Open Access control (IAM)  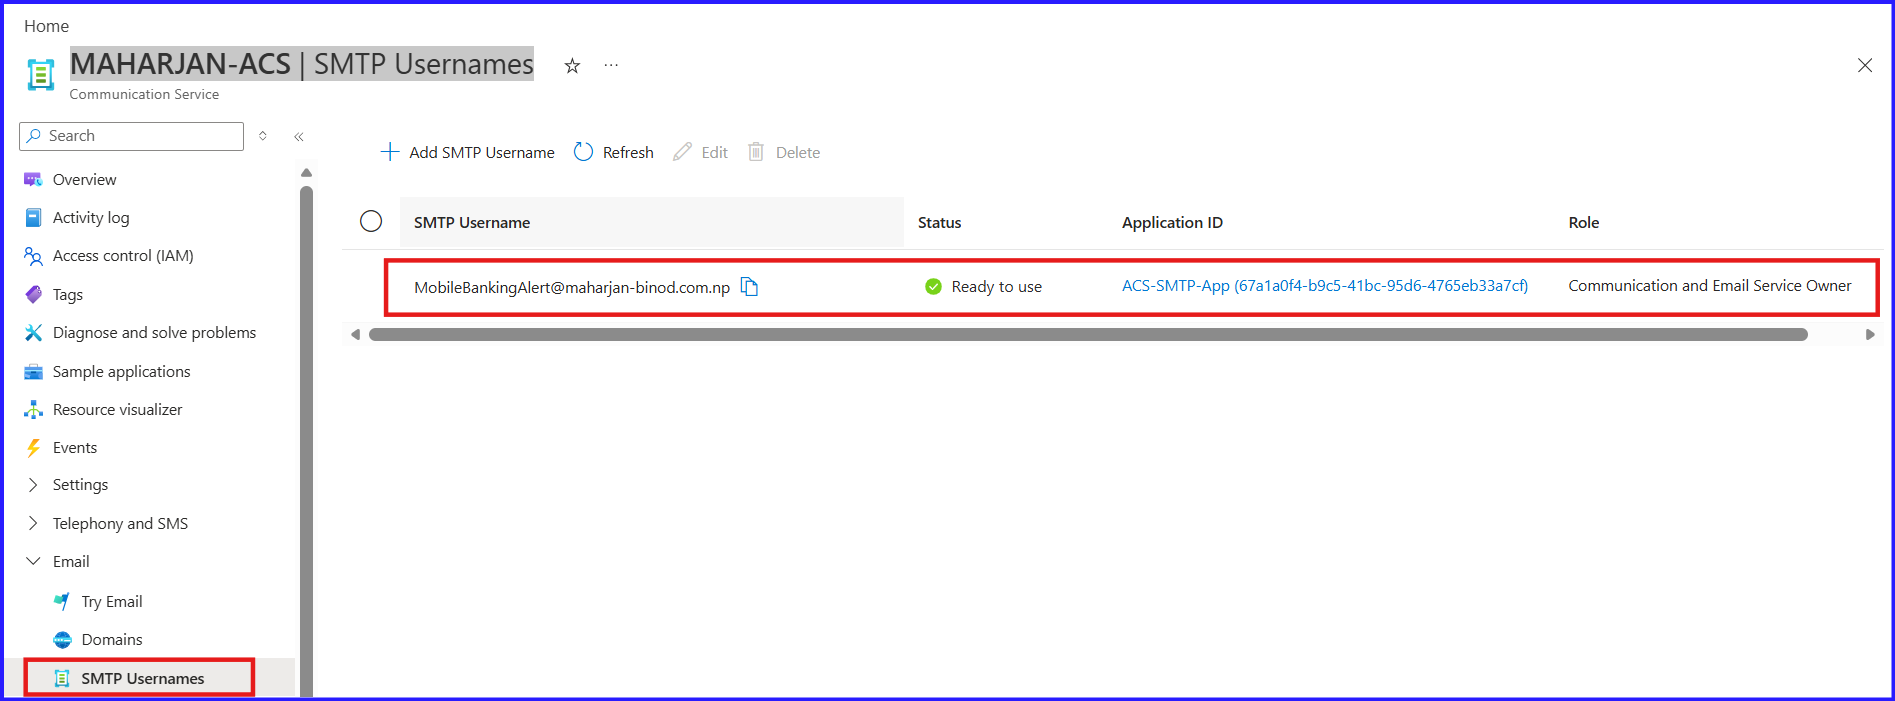(x=123, y=256)
